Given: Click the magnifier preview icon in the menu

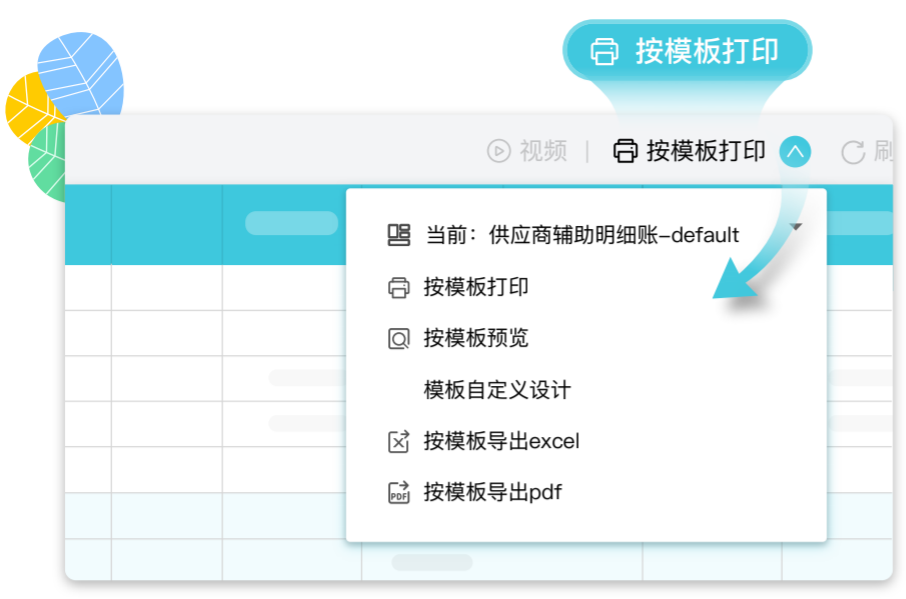Looking at the screenshot, I should click(x=399, y=338).
